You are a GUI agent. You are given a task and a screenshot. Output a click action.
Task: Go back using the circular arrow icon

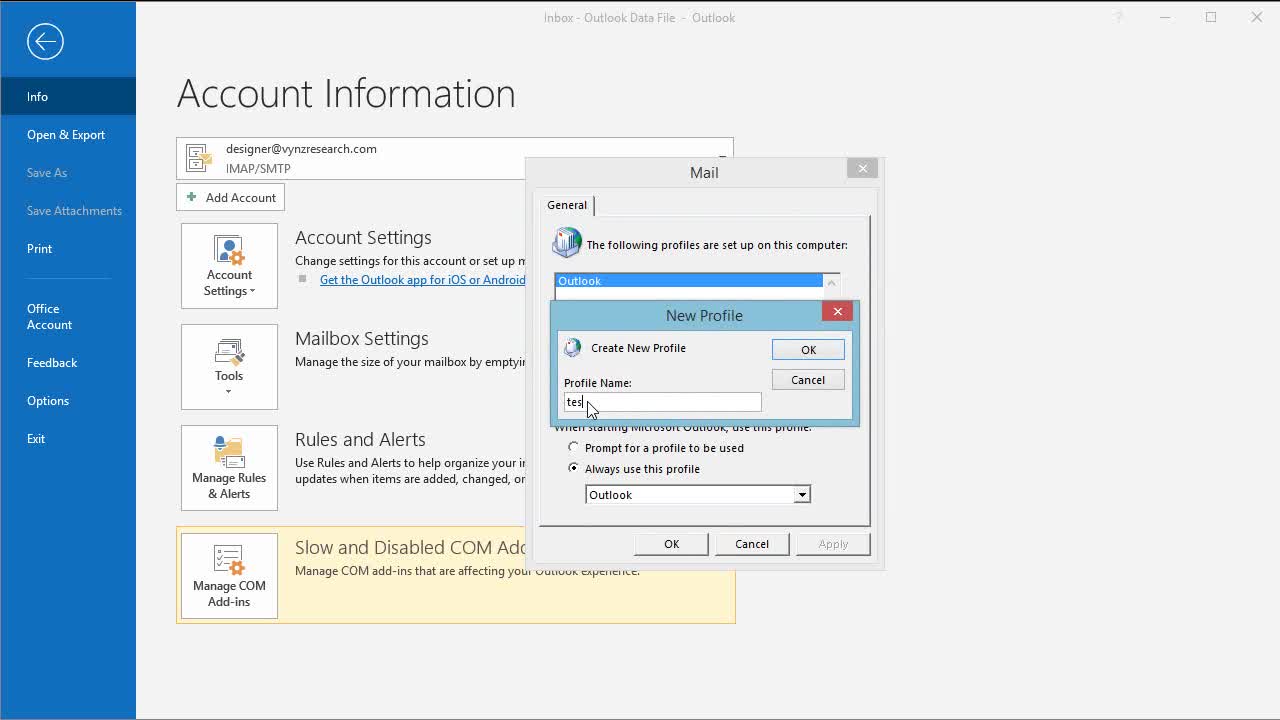tap(45, 41)
